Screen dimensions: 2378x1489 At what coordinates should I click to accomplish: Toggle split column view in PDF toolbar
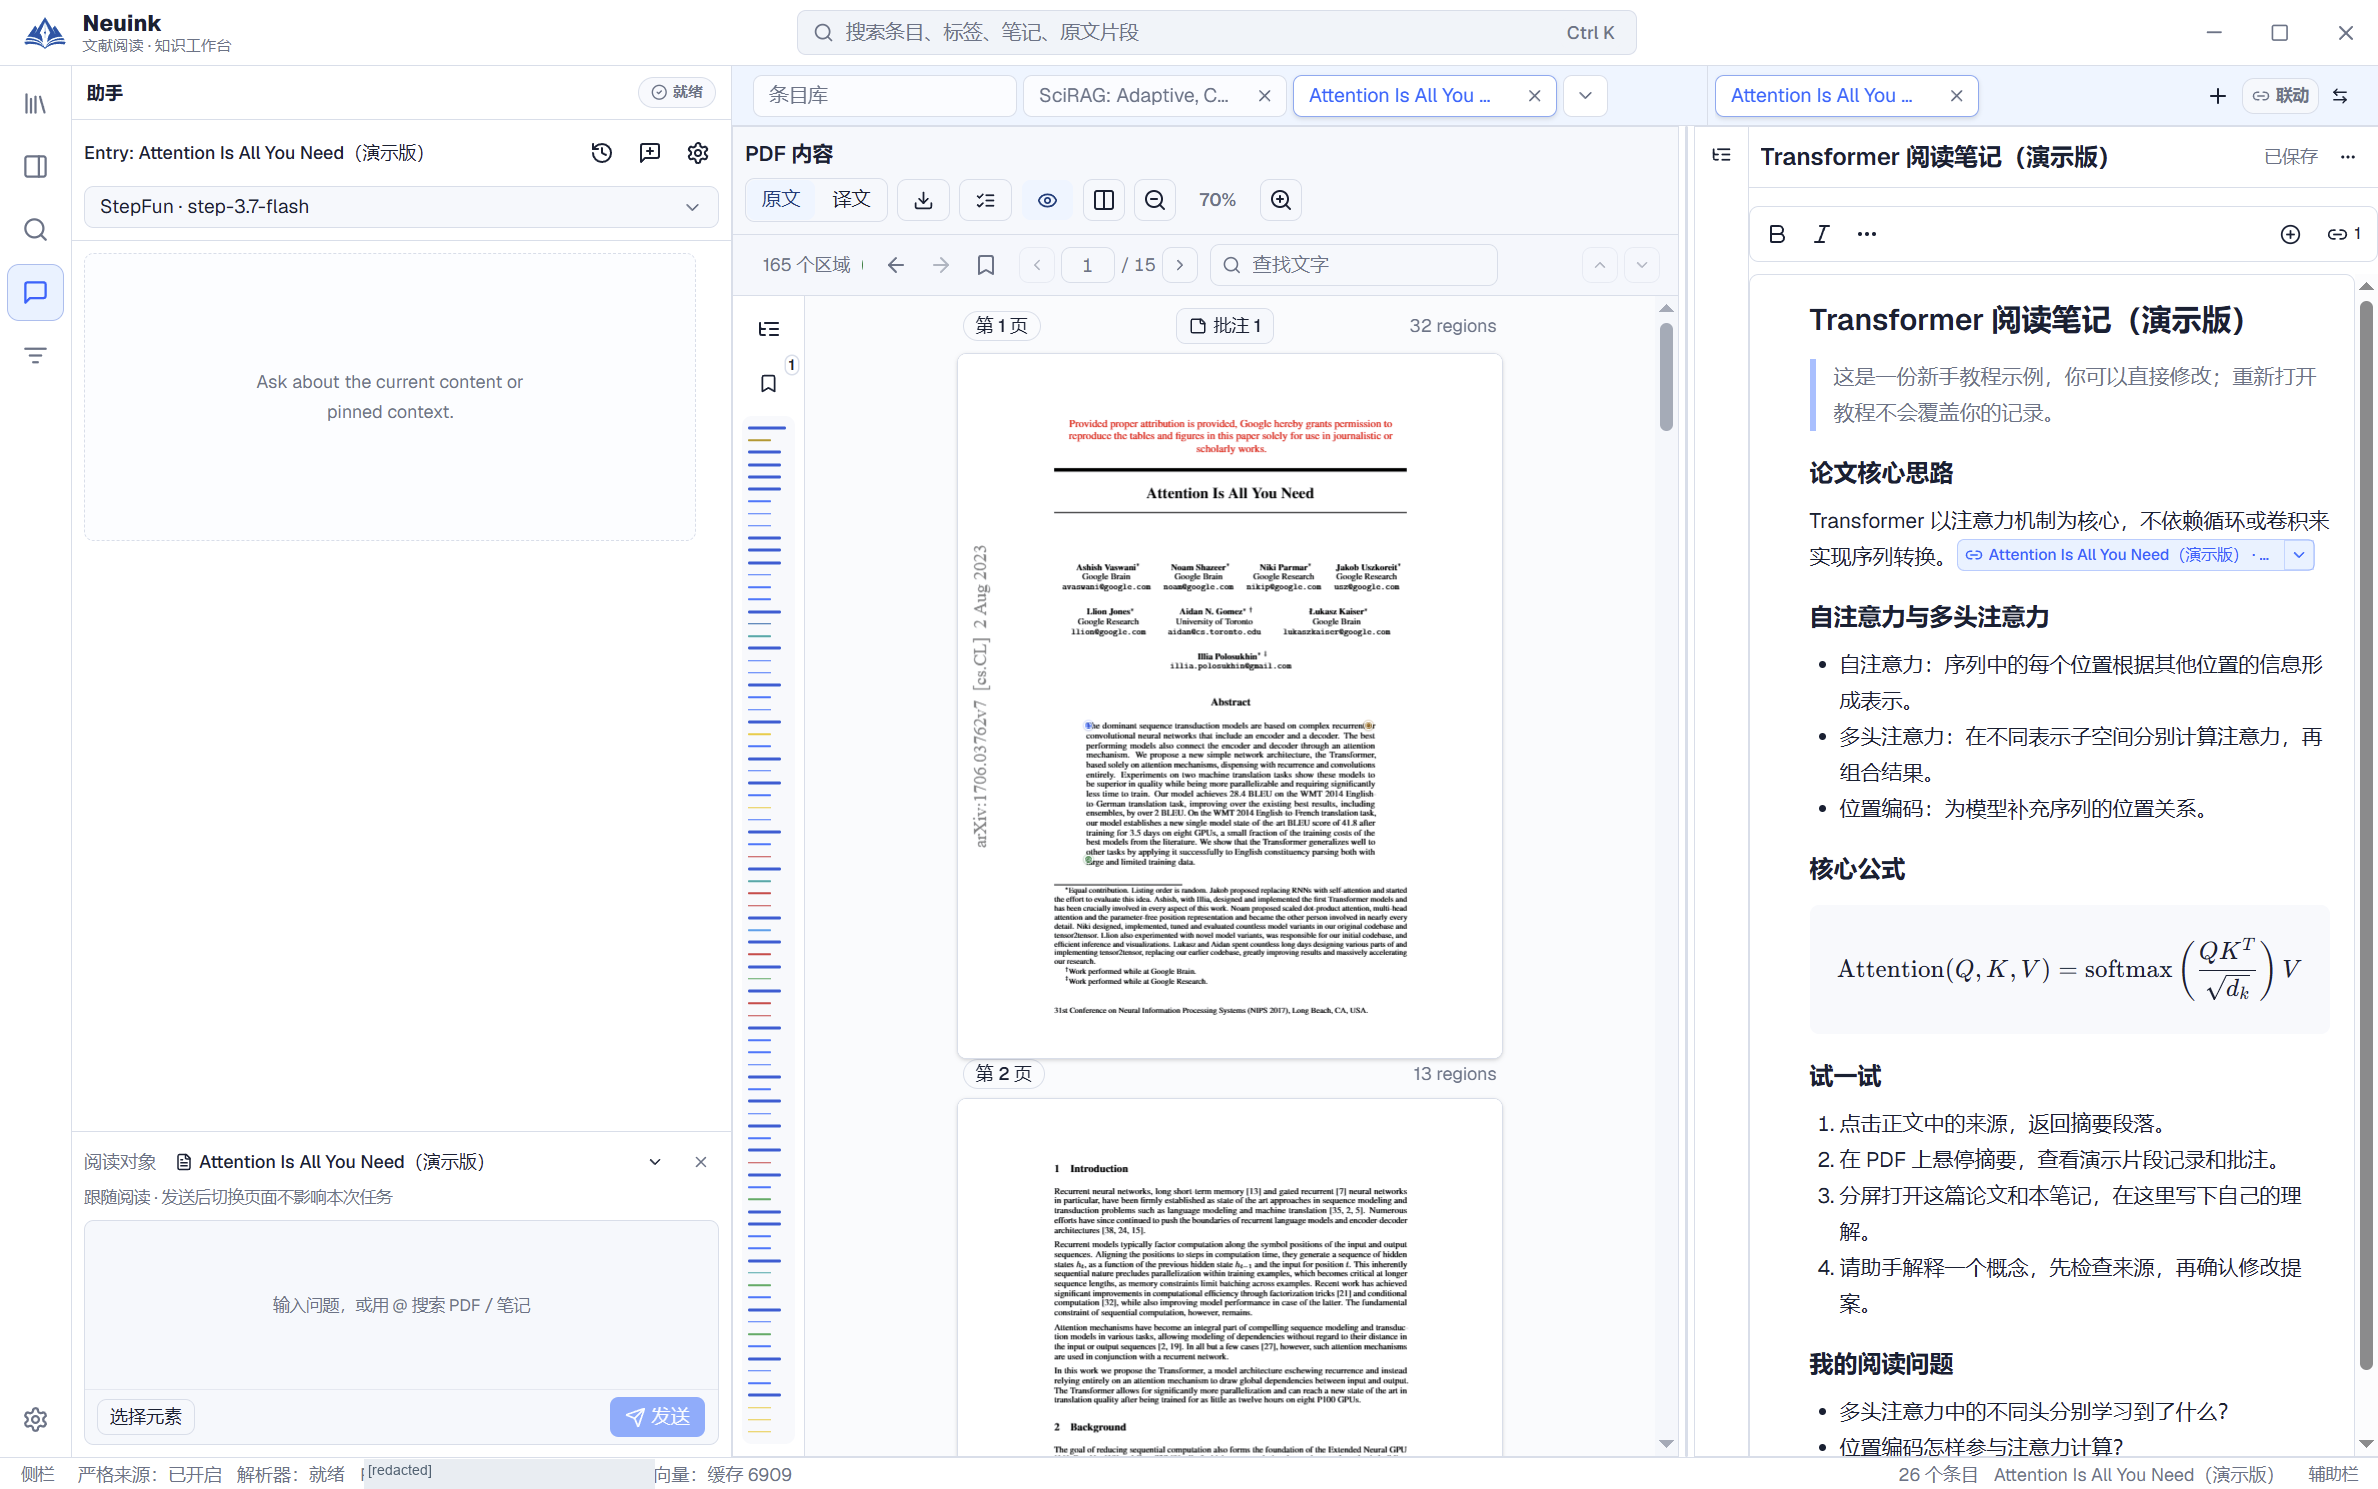click(1104, 200)
